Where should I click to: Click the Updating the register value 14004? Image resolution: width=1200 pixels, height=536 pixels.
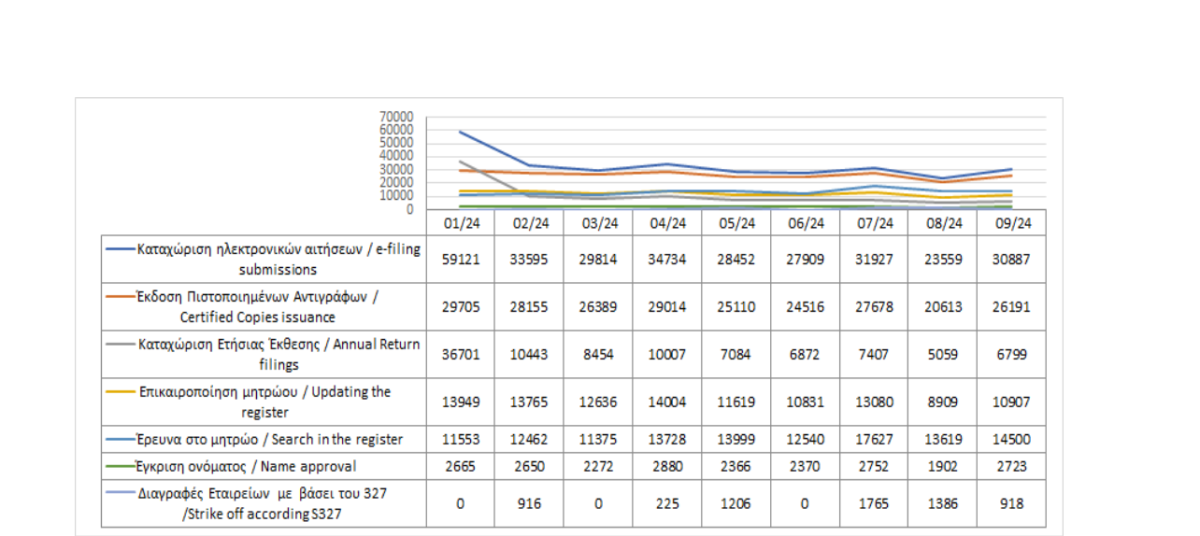click(x=667, y=402)
